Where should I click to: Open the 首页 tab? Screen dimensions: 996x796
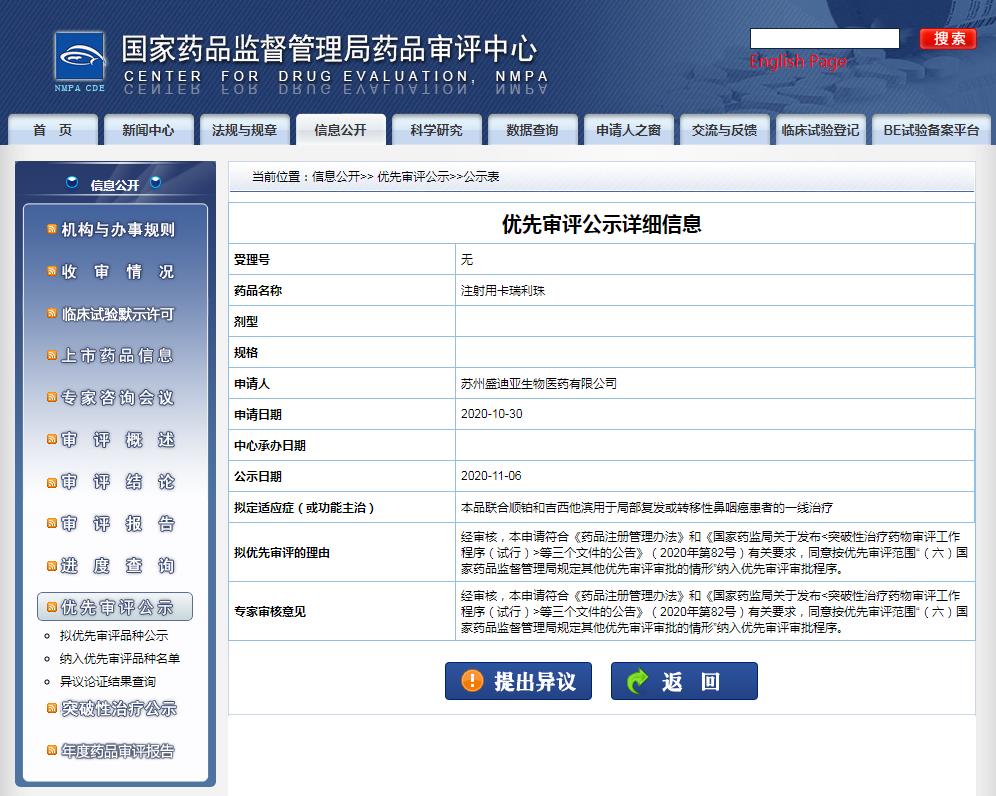[x=53, y=130]
